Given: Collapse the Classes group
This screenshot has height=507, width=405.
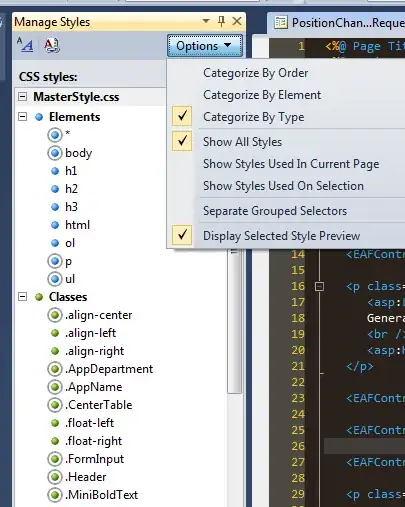Looking at the screenshot, I should coord(22,297).
